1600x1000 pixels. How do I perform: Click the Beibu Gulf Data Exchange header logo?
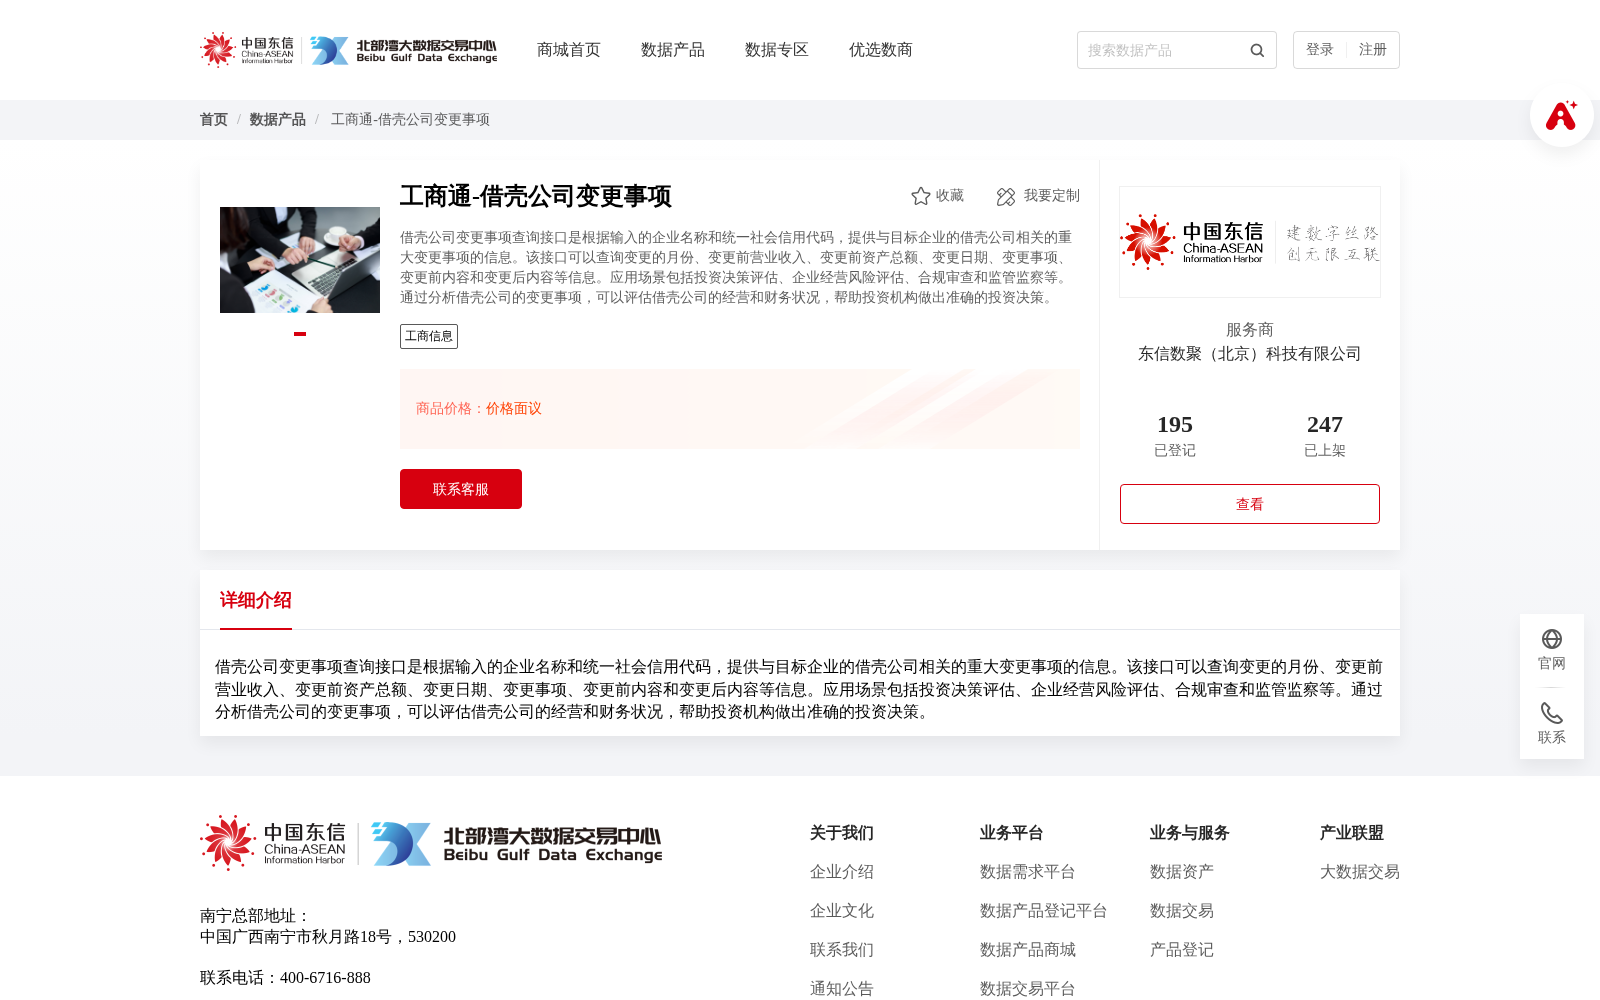coord(403,50)
